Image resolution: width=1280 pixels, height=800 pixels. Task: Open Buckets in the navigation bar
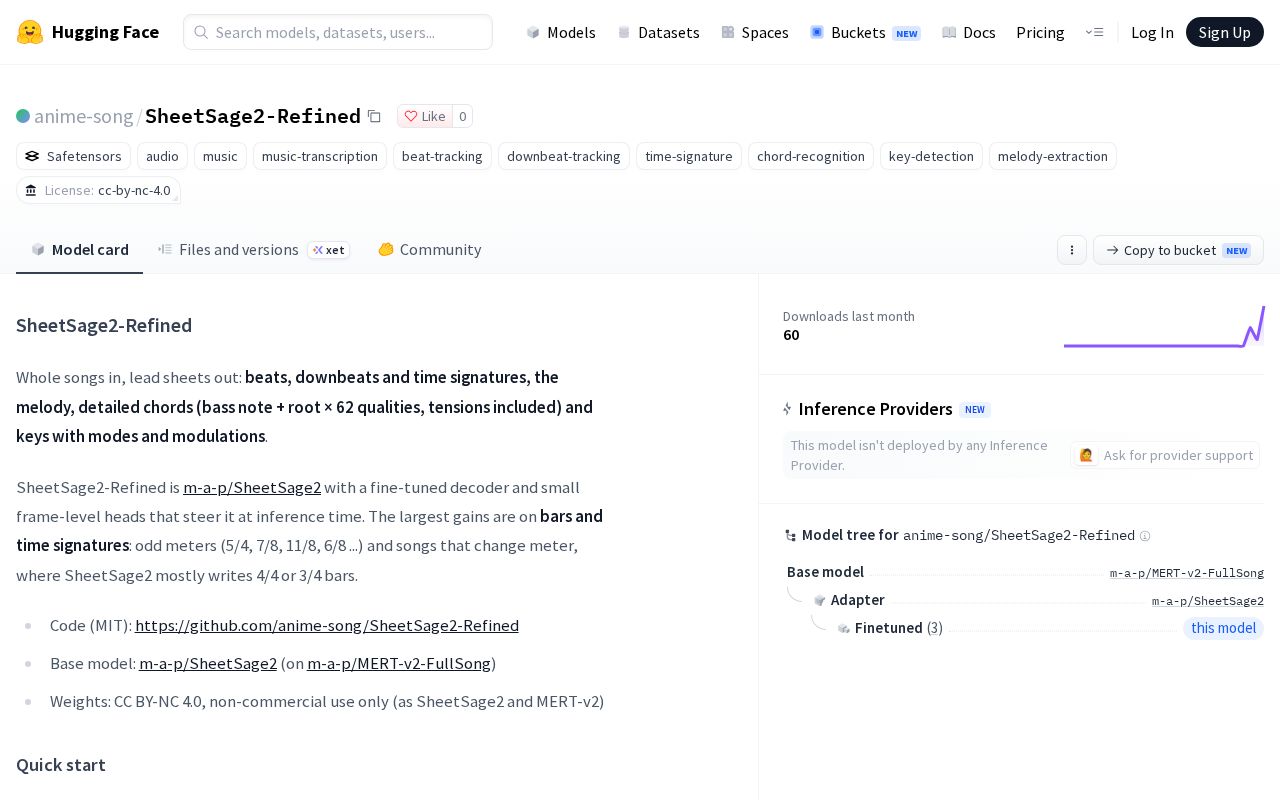tap(865, 32)
